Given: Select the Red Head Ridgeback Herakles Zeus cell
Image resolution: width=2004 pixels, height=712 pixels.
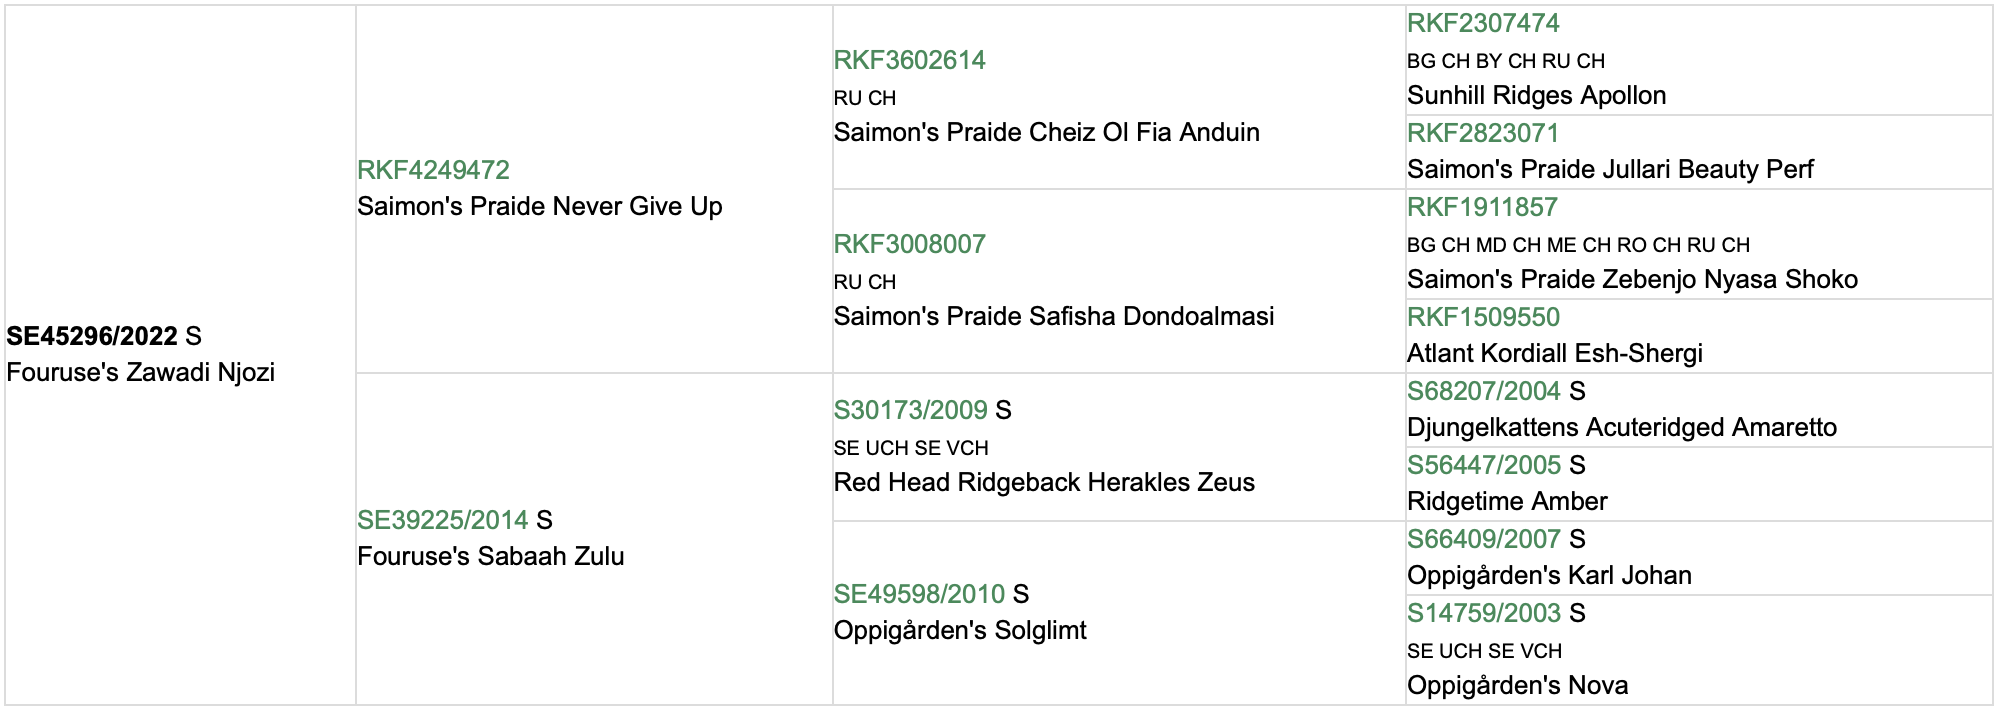Looking at the screenshot, I should [1119, 447].
